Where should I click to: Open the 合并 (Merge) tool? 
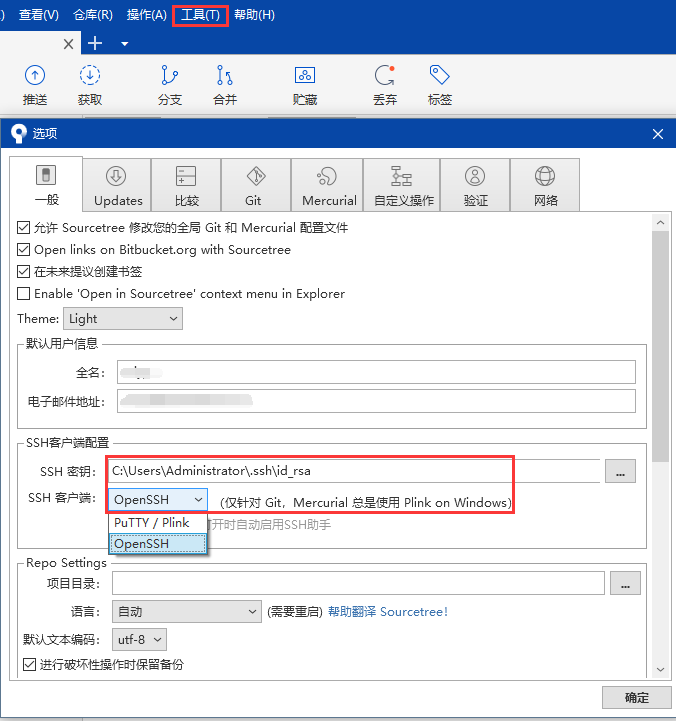(x=225, y=85)
